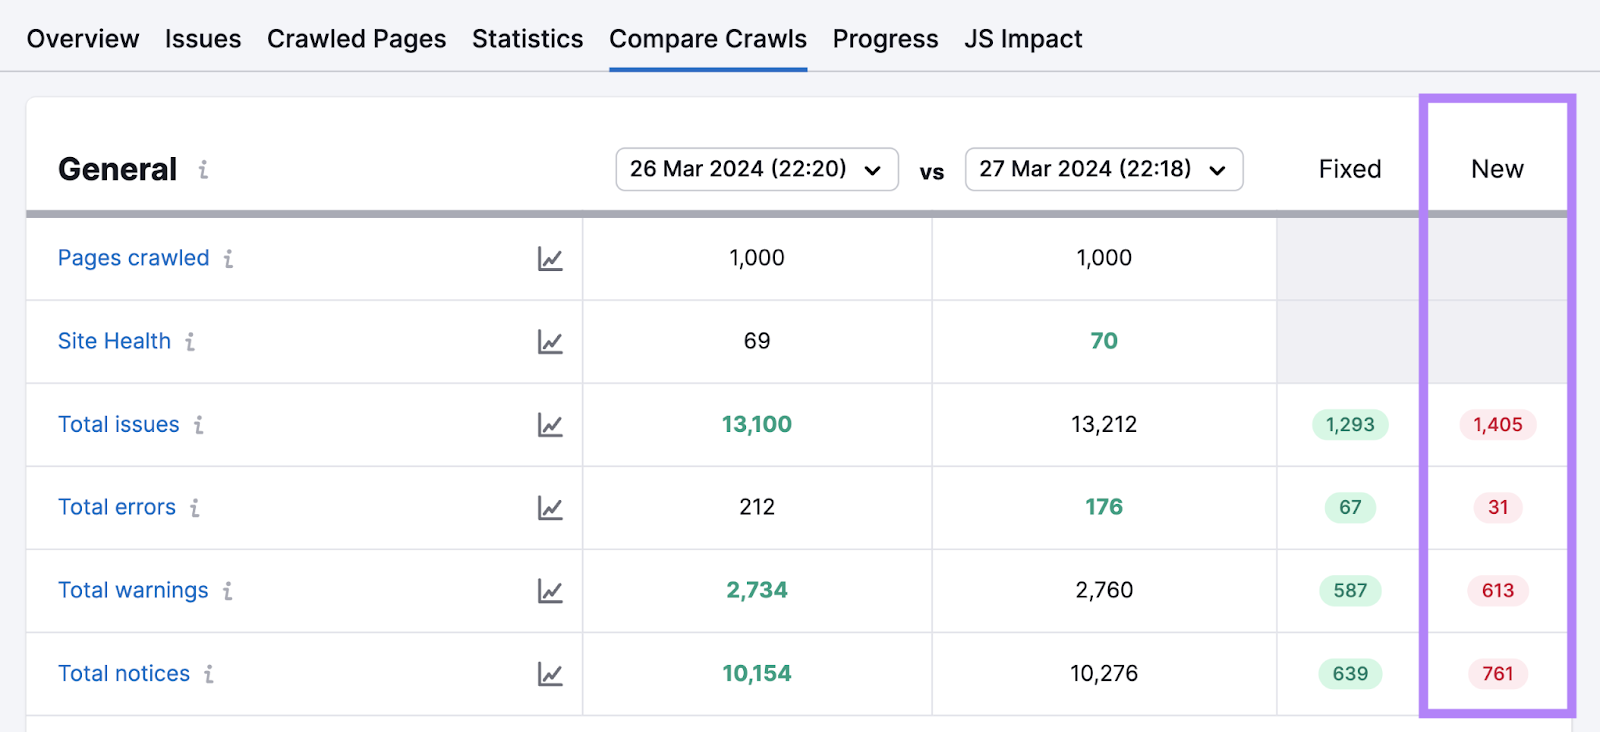Open the Total notices link

[x=124, y=674]
